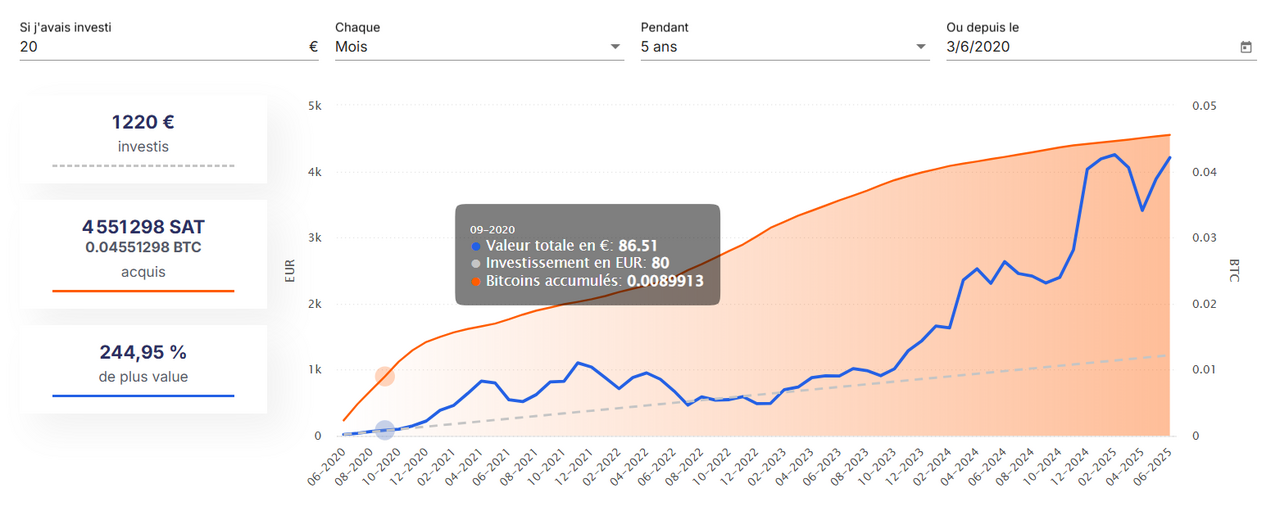The height and width of the screenshot is (511, 1280).
Task: Click the orange highlighted point on bitcoin curve
Action: 385,376
